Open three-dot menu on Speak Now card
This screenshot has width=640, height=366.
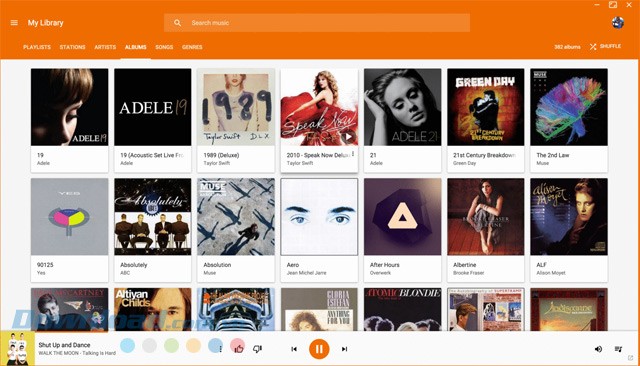pyautogui.click(x=353, y=154)
